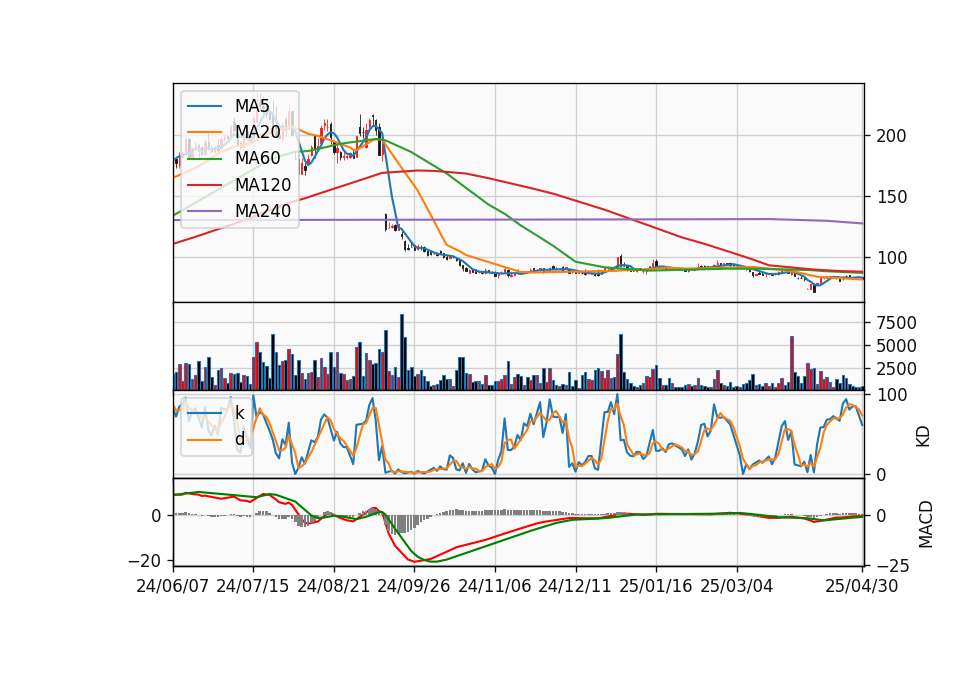Click the red MA120 line sample in legend
The height and width of the screenshot is (690, 960).
pos(205,185)
